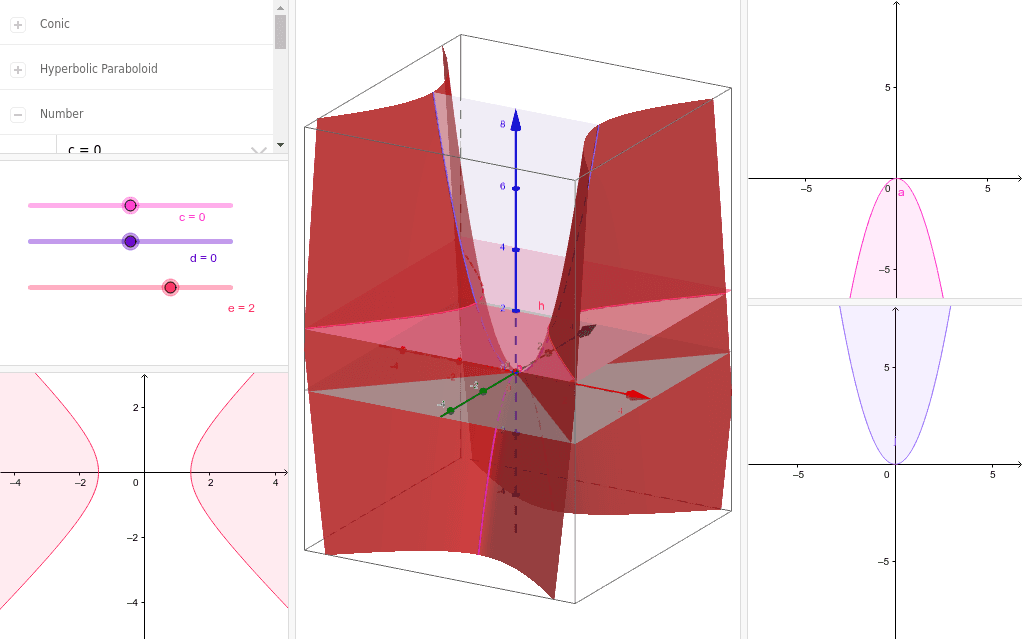The width and height of the screenshot is (1024, 641).
Task: Click the pink c slider handle
Action: 131,206
